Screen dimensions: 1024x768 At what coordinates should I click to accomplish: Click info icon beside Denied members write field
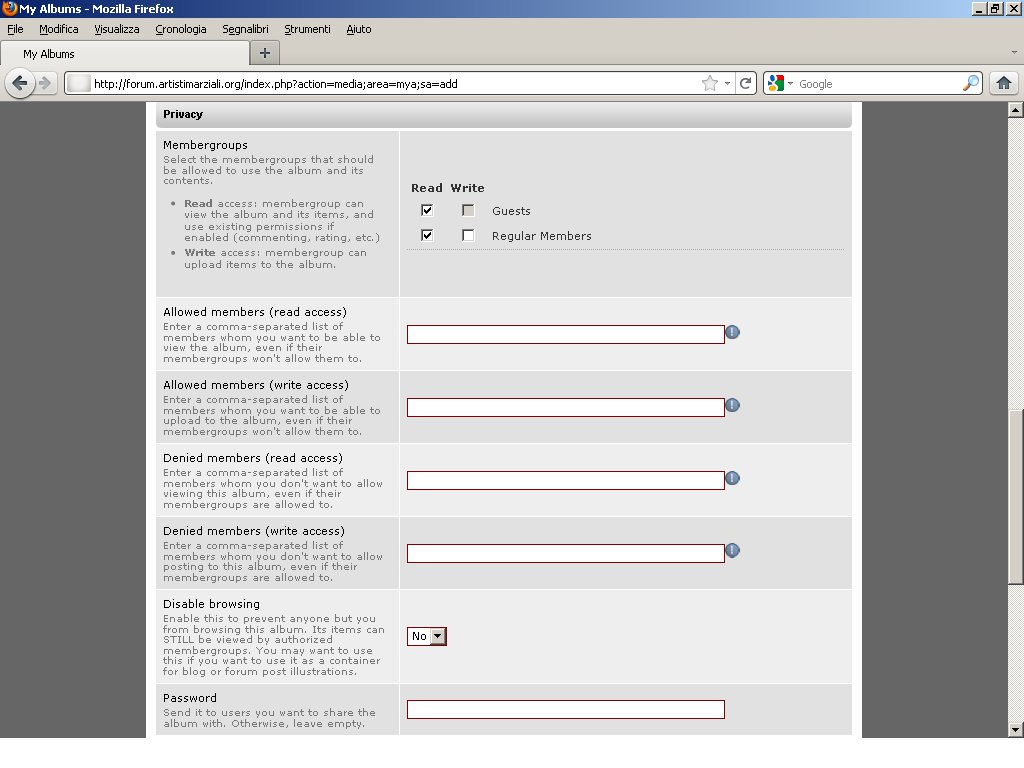tap(732, 551)
